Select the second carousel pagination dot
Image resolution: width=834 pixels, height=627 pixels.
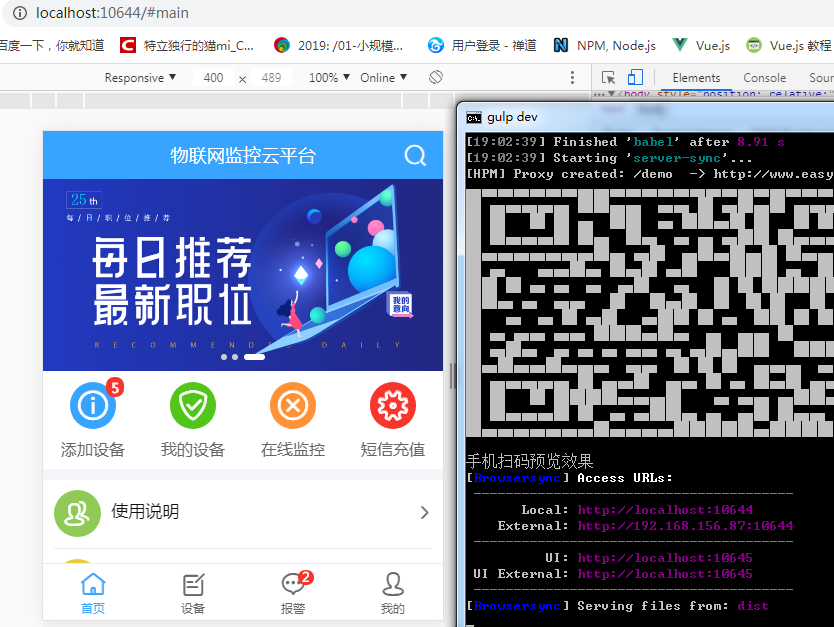point(237,357)
